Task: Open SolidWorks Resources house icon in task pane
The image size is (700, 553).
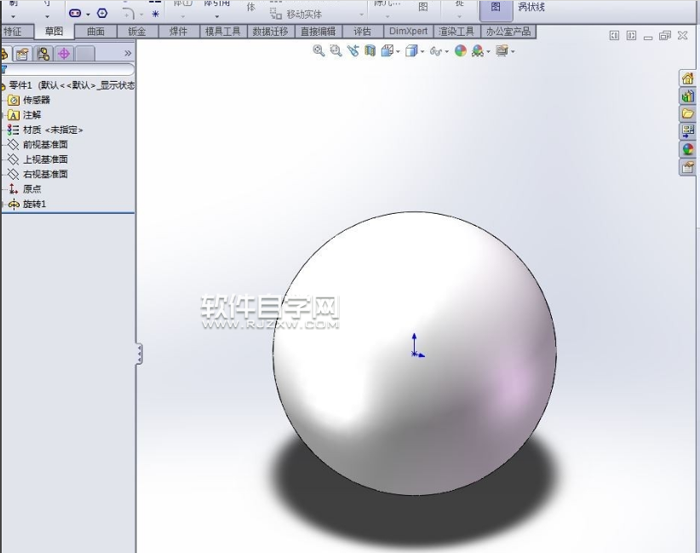Action: pos(688,79)
